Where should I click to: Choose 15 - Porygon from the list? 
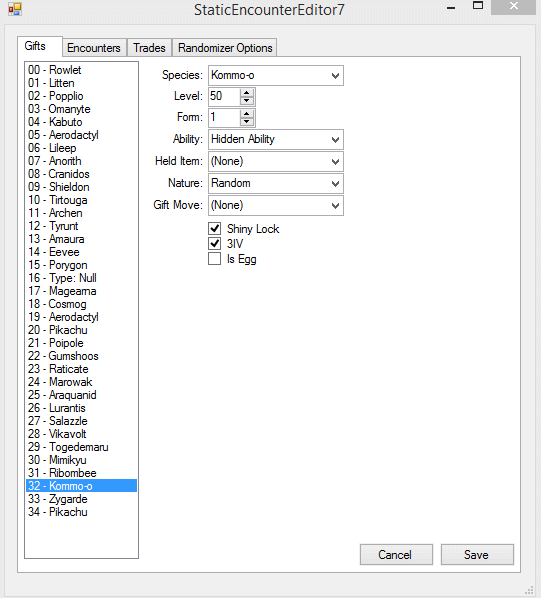point(81,265)
